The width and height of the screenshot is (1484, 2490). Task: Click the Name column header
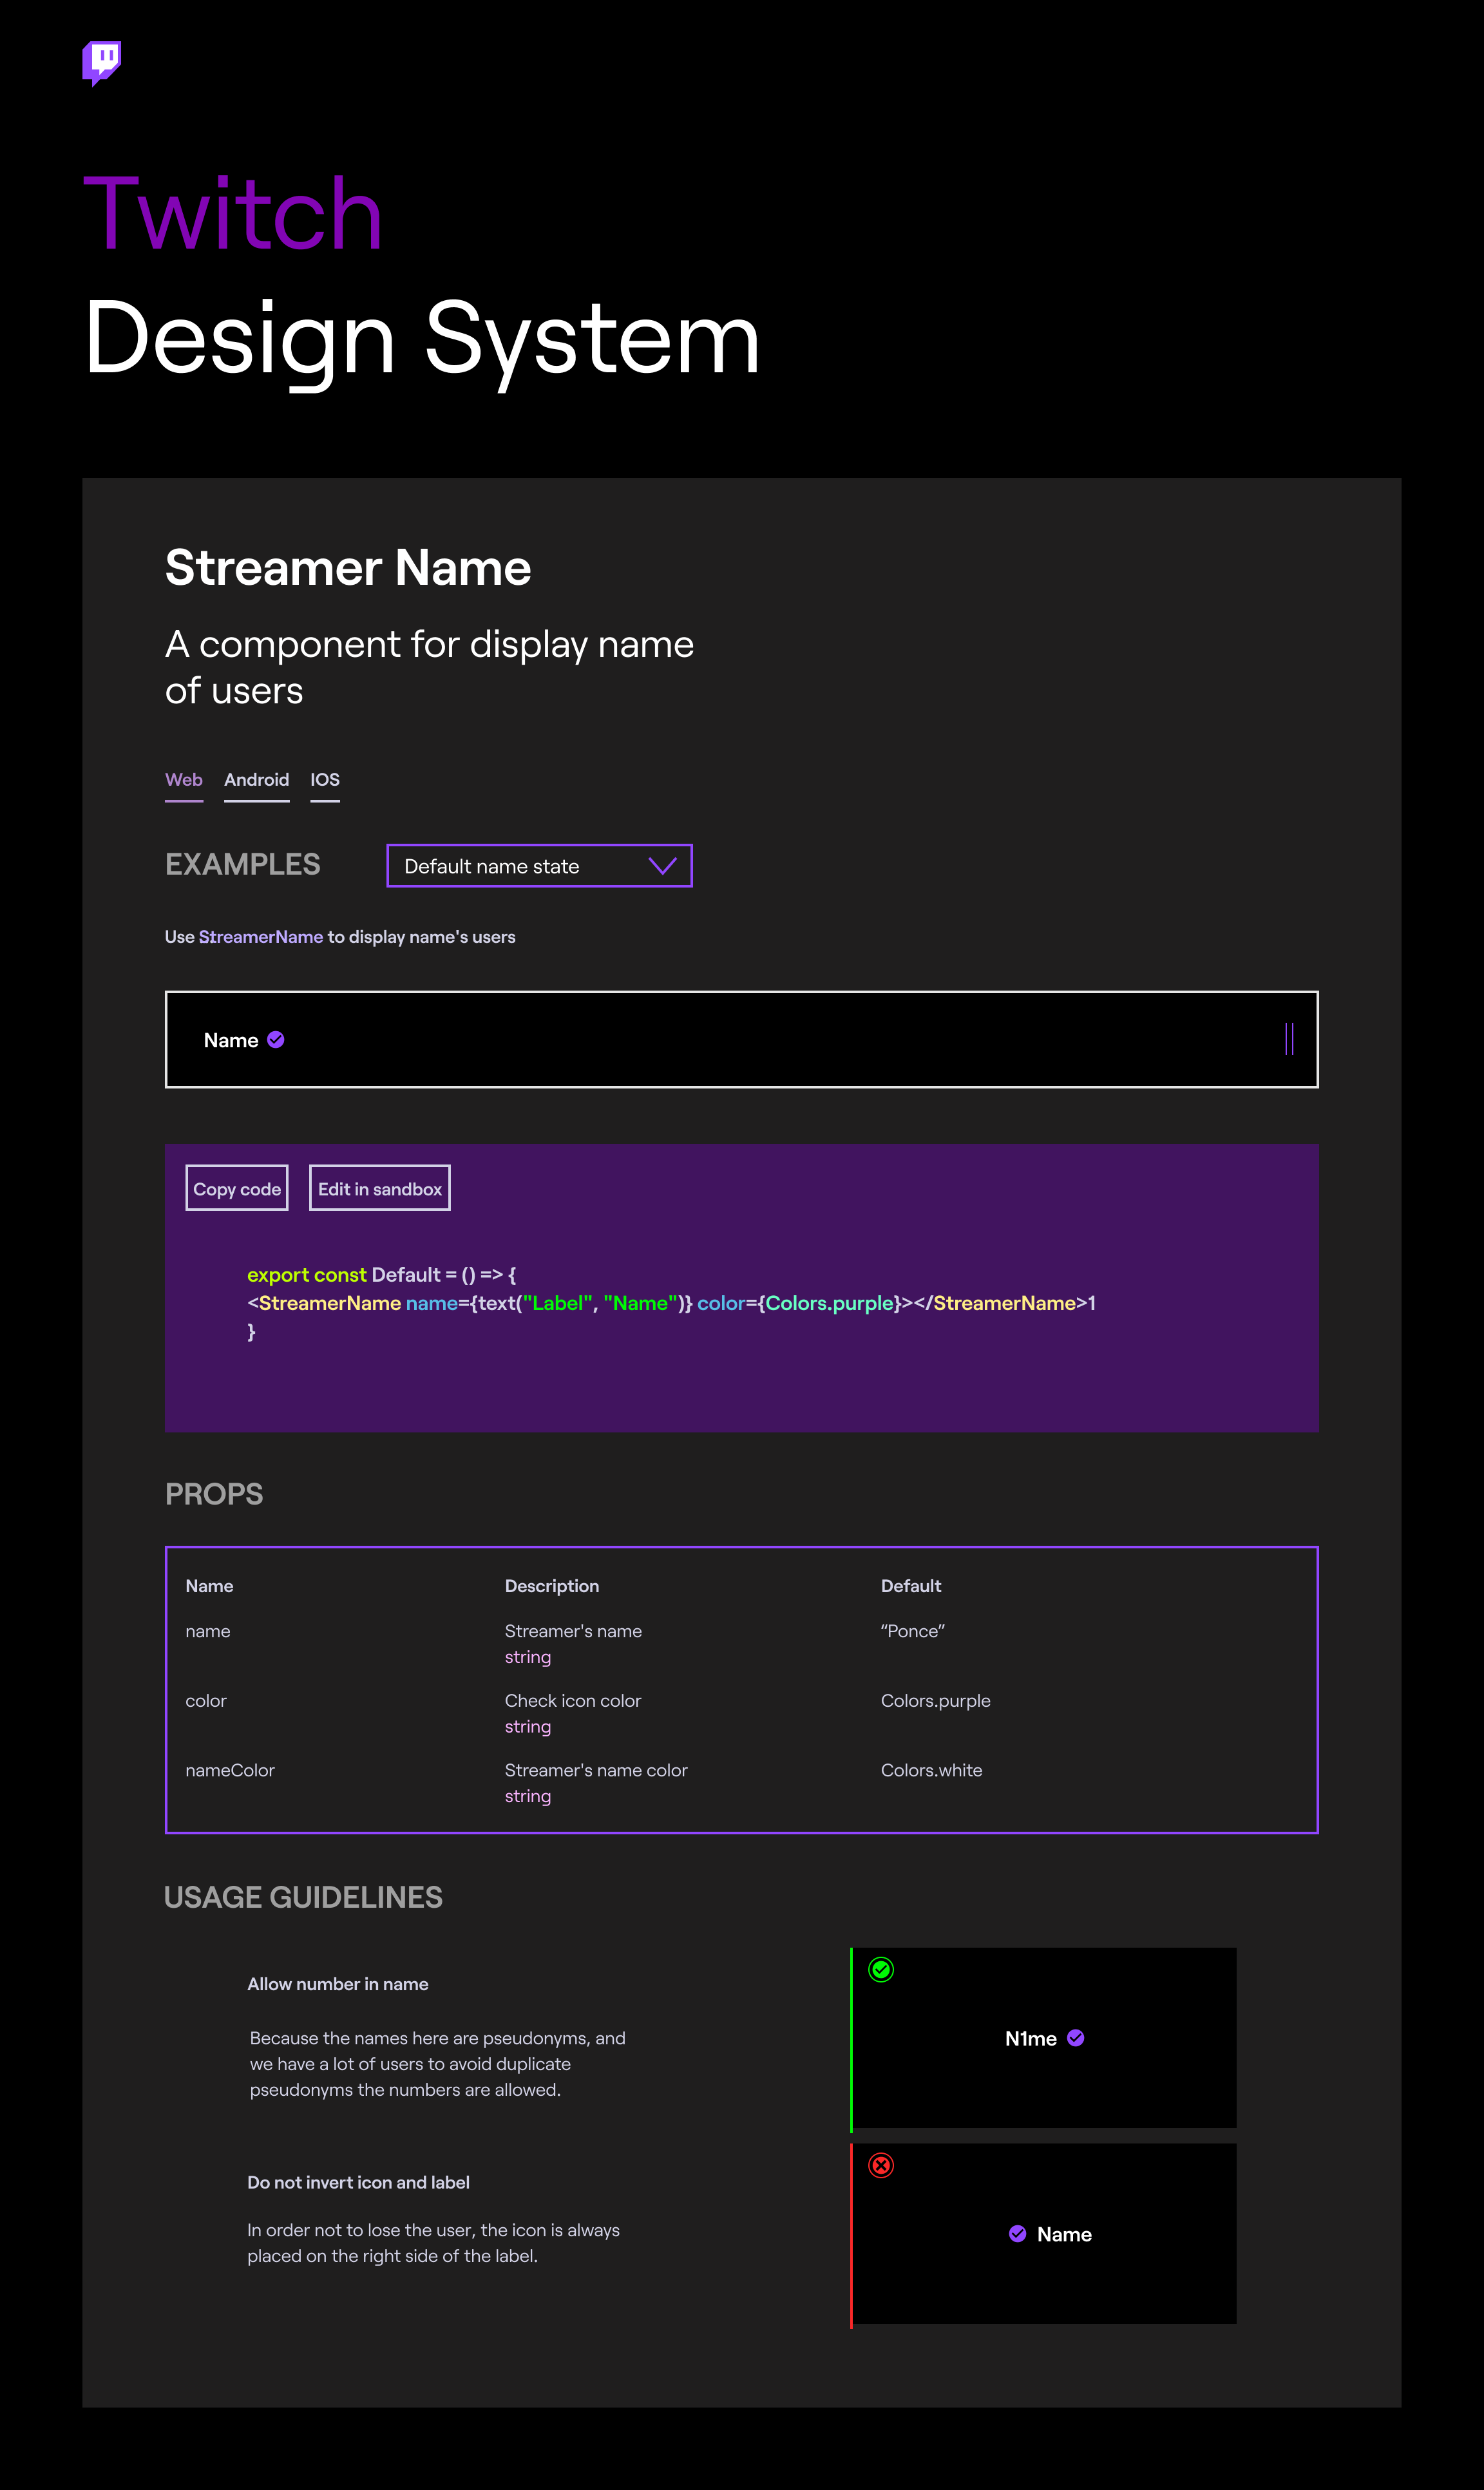pyautogui.click(x=209, y=1586)
